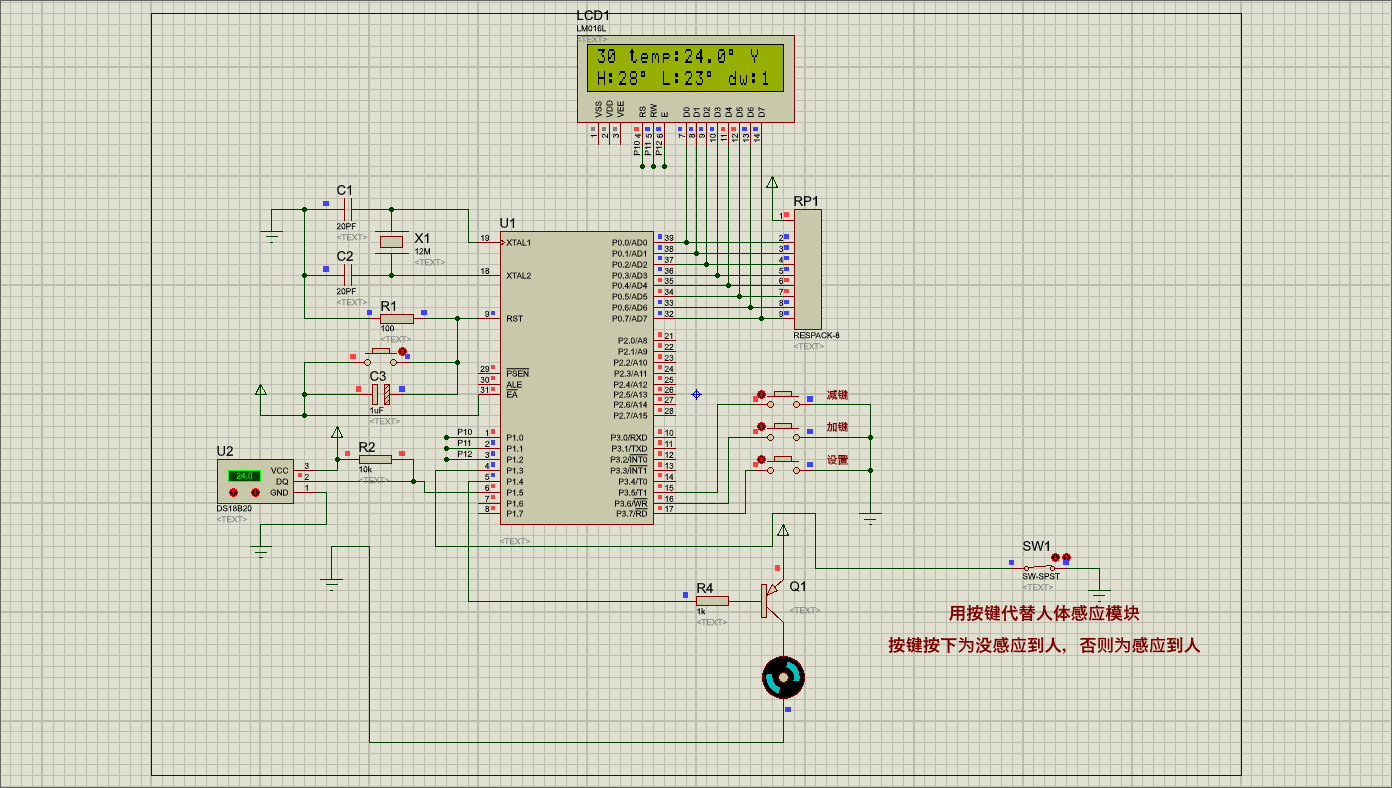Click the P3.5/T1 pin name on U1
The image size is (1392, 788).
[633, 492]
